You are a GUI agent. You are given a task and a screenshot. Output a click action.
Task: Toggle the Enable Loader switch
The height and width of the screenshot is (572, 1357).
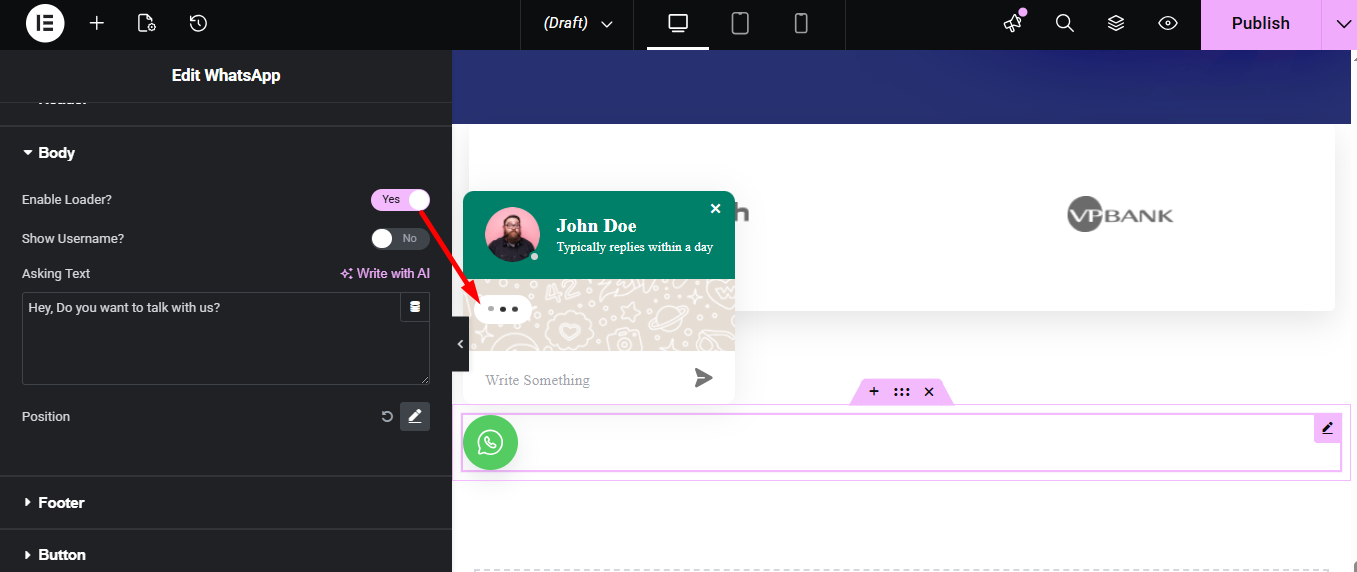coord(400,199)
